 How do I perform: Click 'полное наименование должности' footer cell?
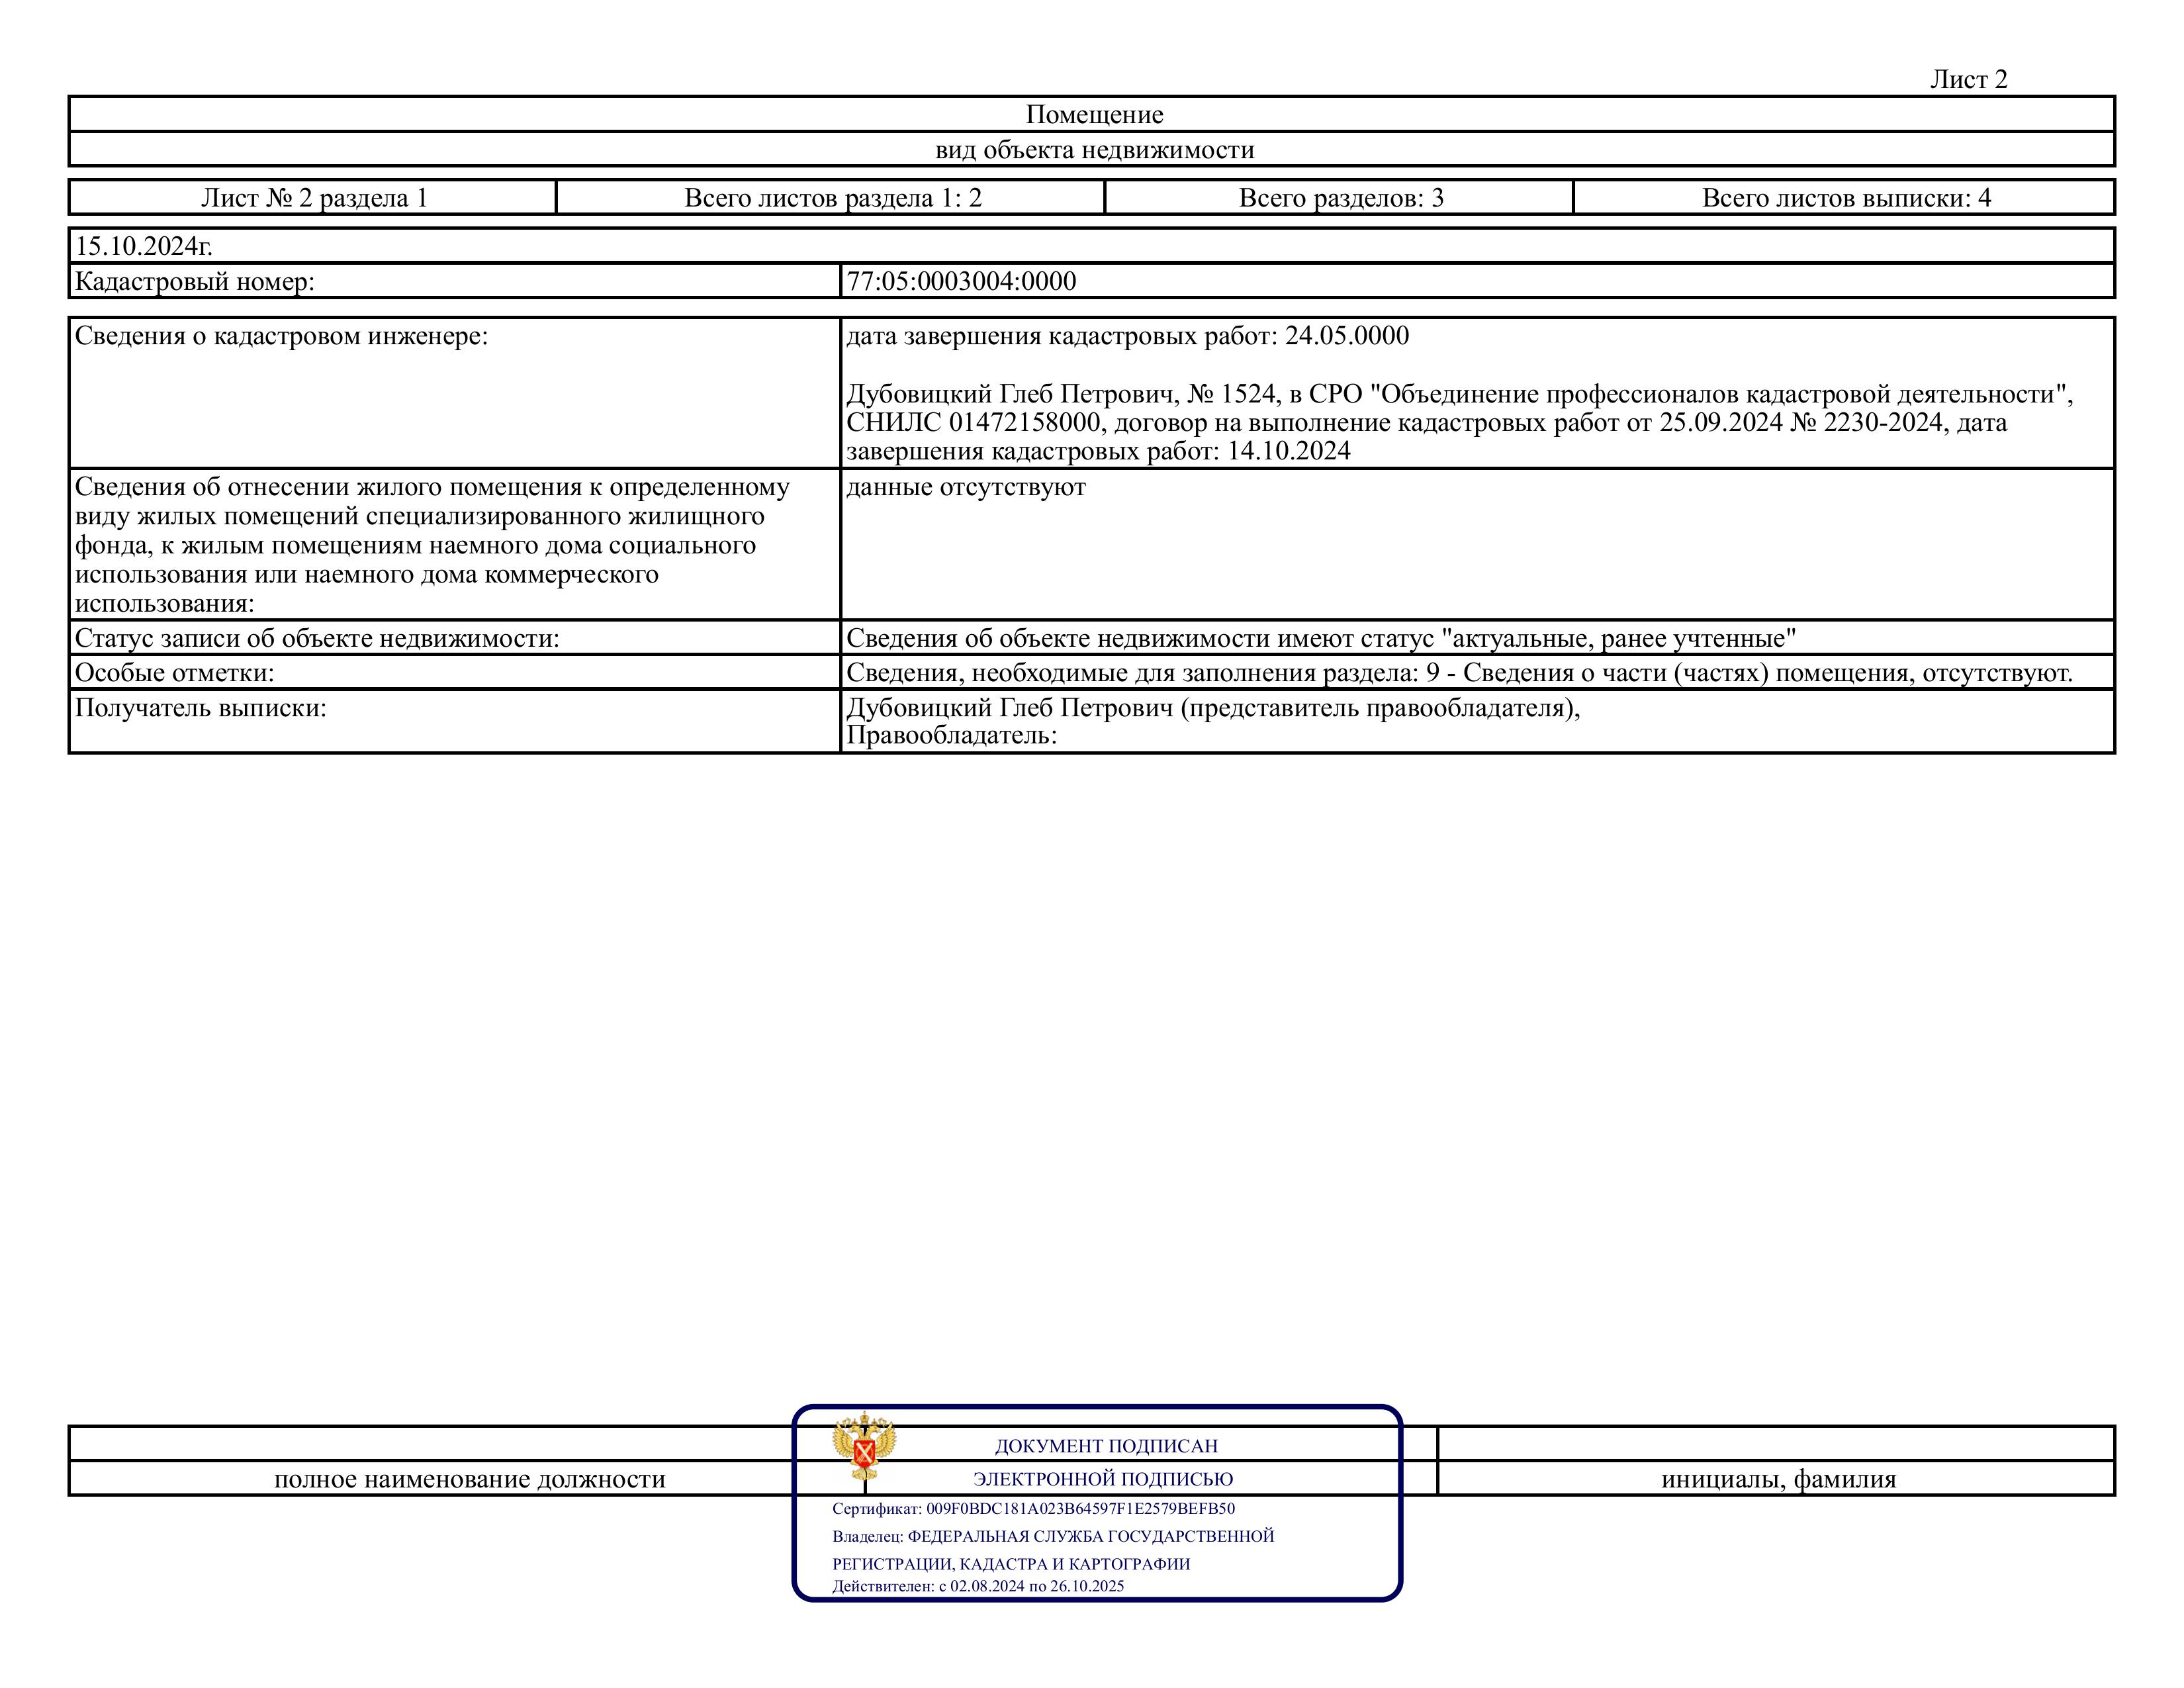pos(469,1479)
